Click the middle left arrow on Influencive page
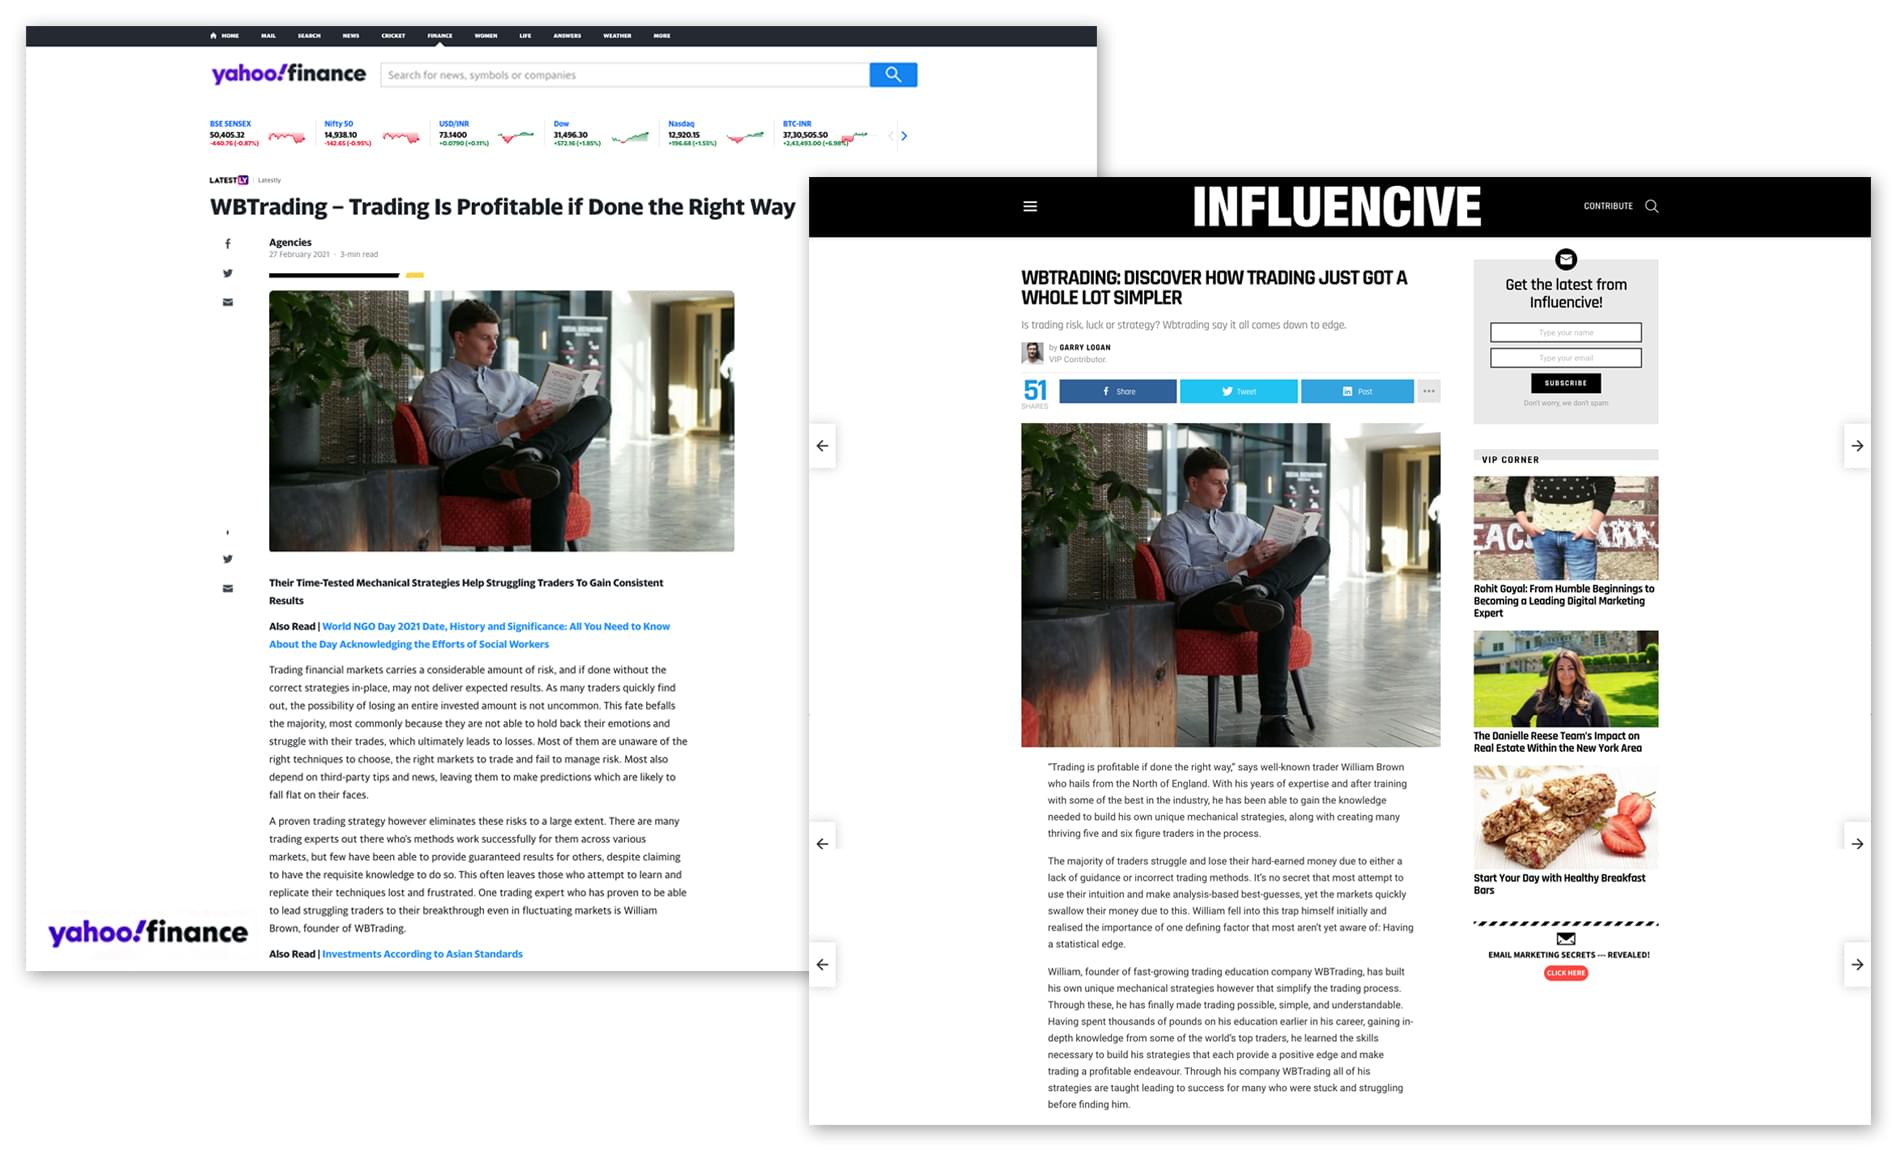This screenshot has height=1161, width=1903. coord(822,844)
